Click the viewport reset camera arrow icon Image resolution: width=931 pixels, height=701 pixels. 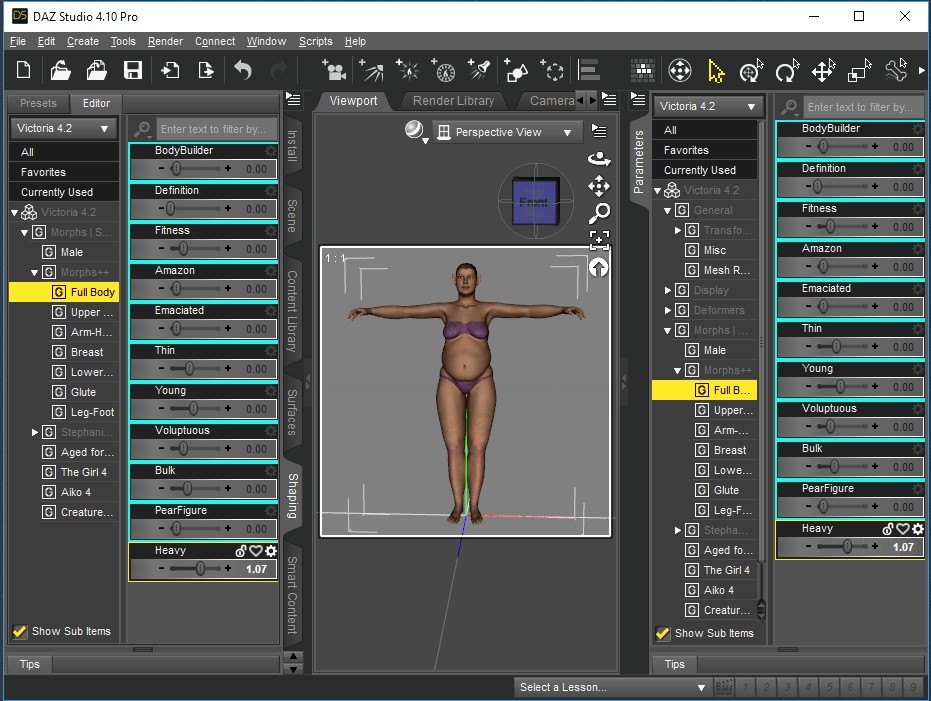598,267
